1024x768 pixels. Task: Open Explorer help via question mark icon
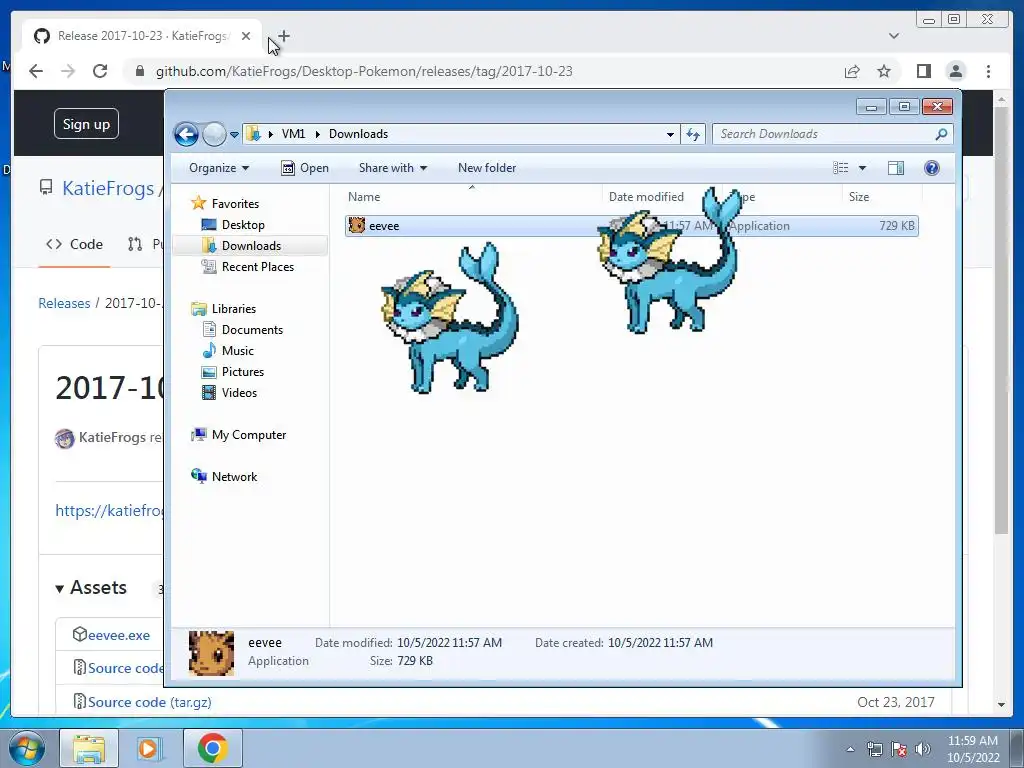[x=931, y=168]
